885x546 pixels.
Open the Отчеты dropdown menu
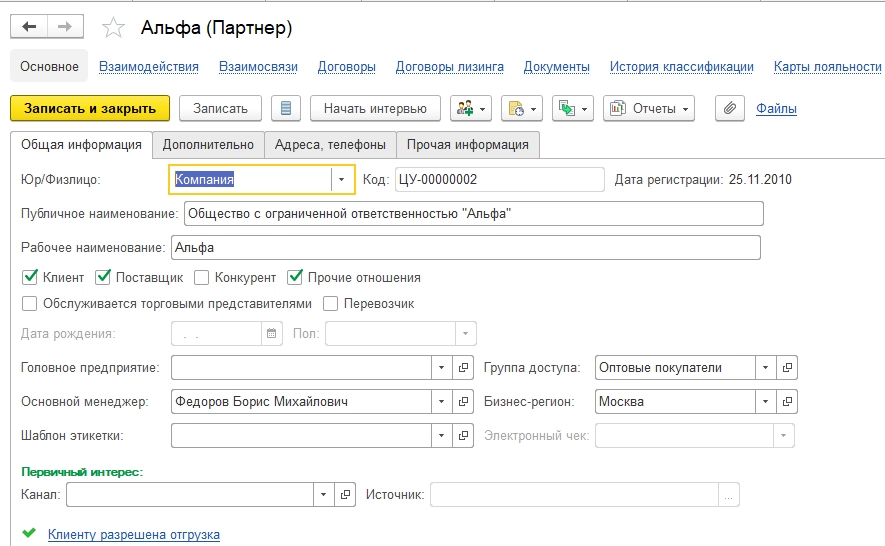pyautogui.click(x=649, y=108)
